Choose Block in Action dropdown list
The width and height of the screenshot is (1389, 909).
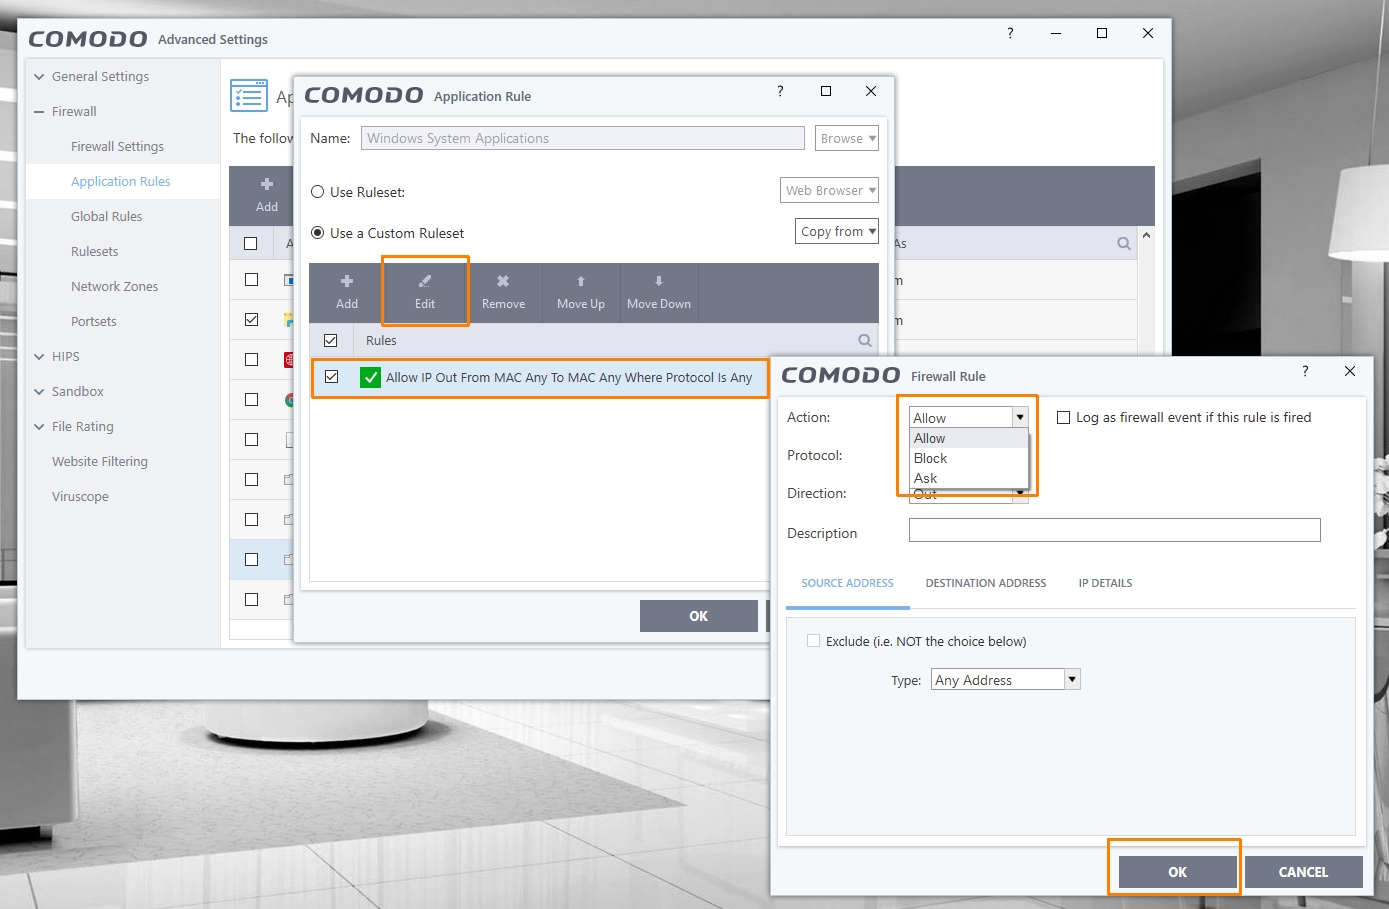pyautogui.click(x=930, y=458)
